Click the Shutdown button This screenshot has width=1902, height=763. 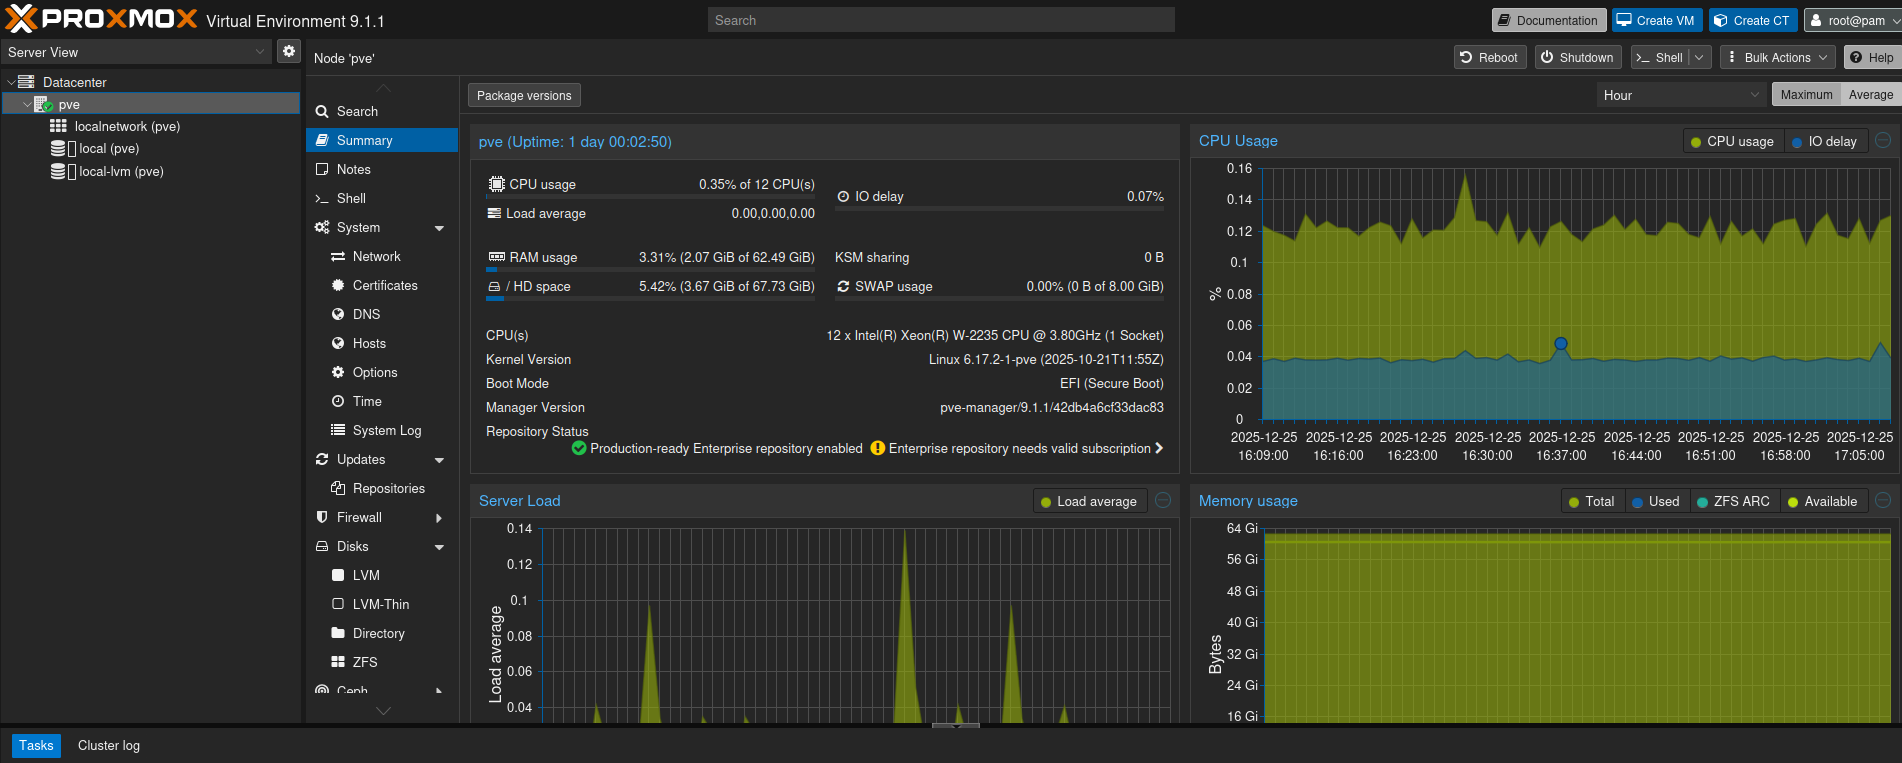point(1577,57)
